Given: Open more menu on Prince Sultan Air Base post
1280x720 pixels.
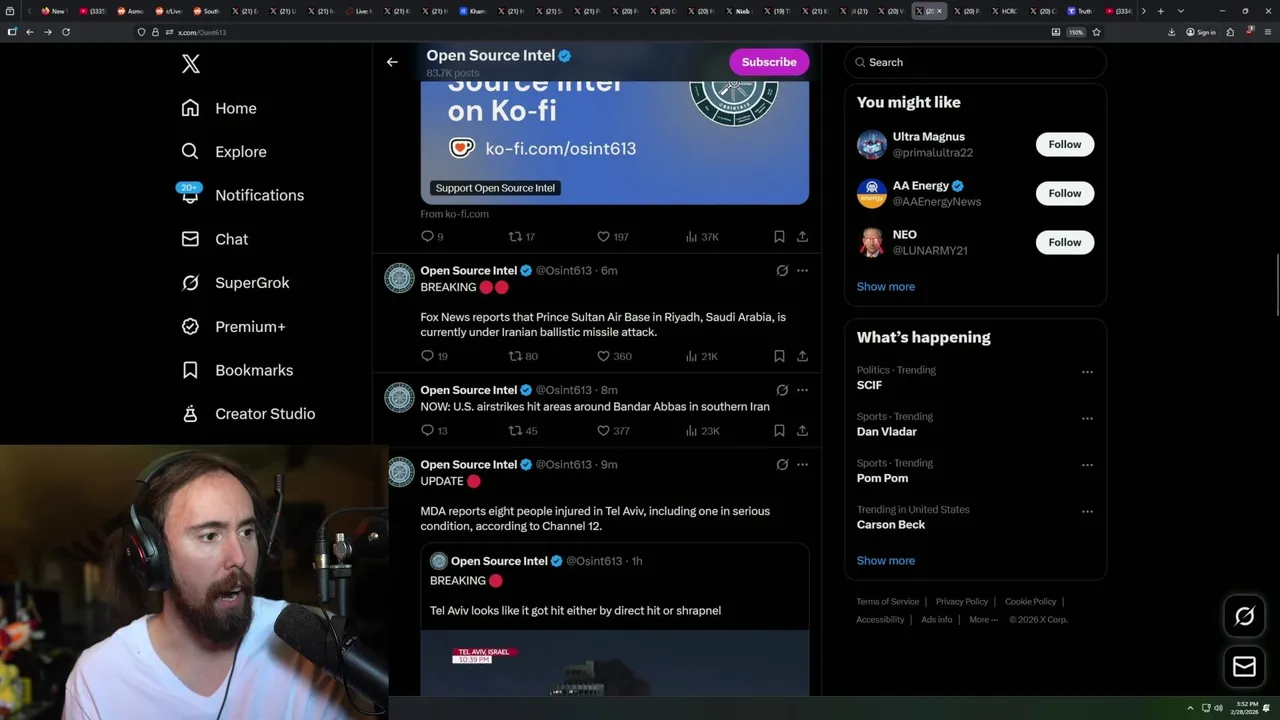Looking at the screenshot, I should [x=802, y=270].
